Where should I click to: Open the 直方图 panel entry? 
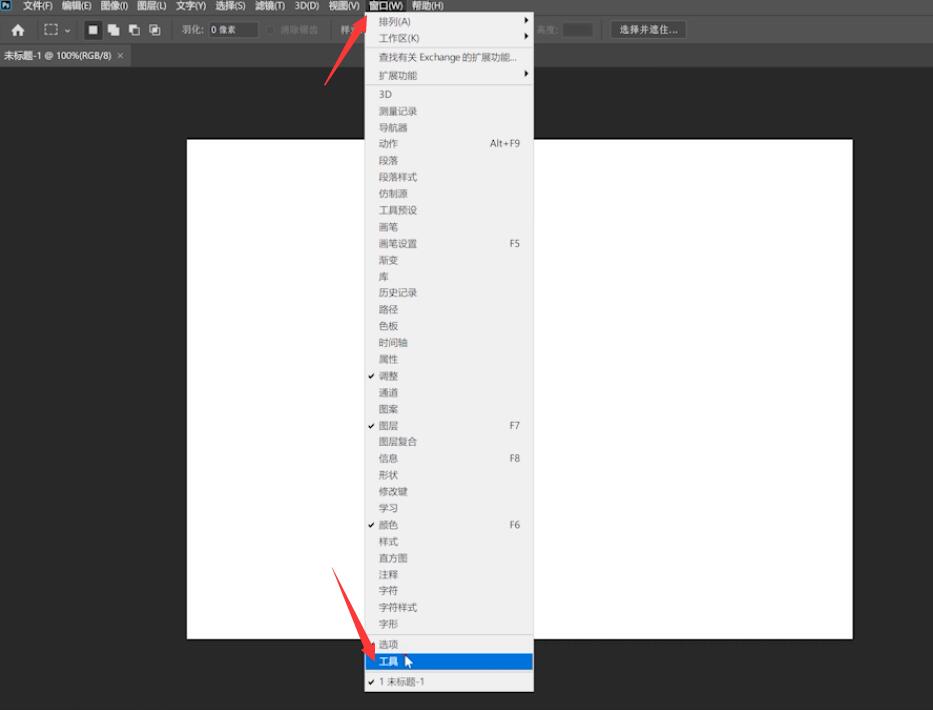[449, 558]
